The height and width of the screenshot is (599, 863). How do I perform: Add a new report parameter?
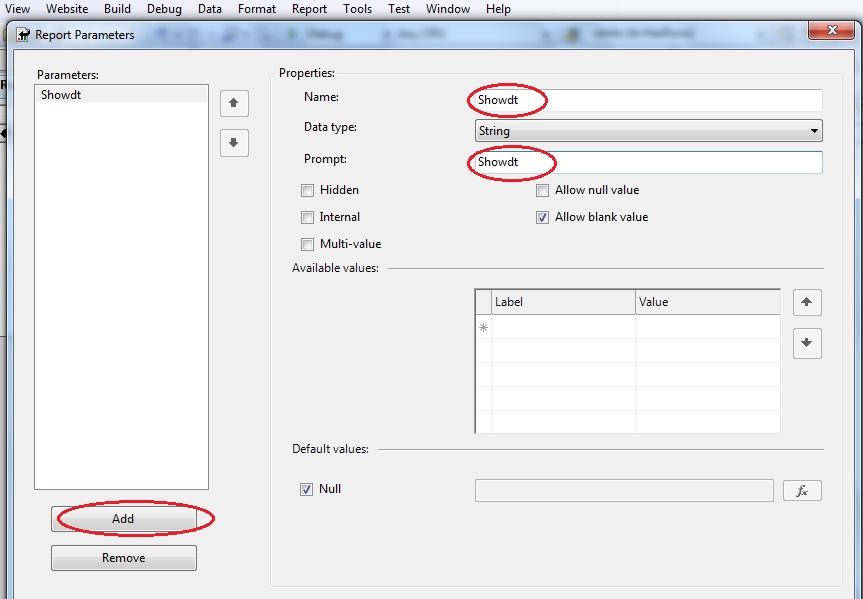(x=123, y=519)
